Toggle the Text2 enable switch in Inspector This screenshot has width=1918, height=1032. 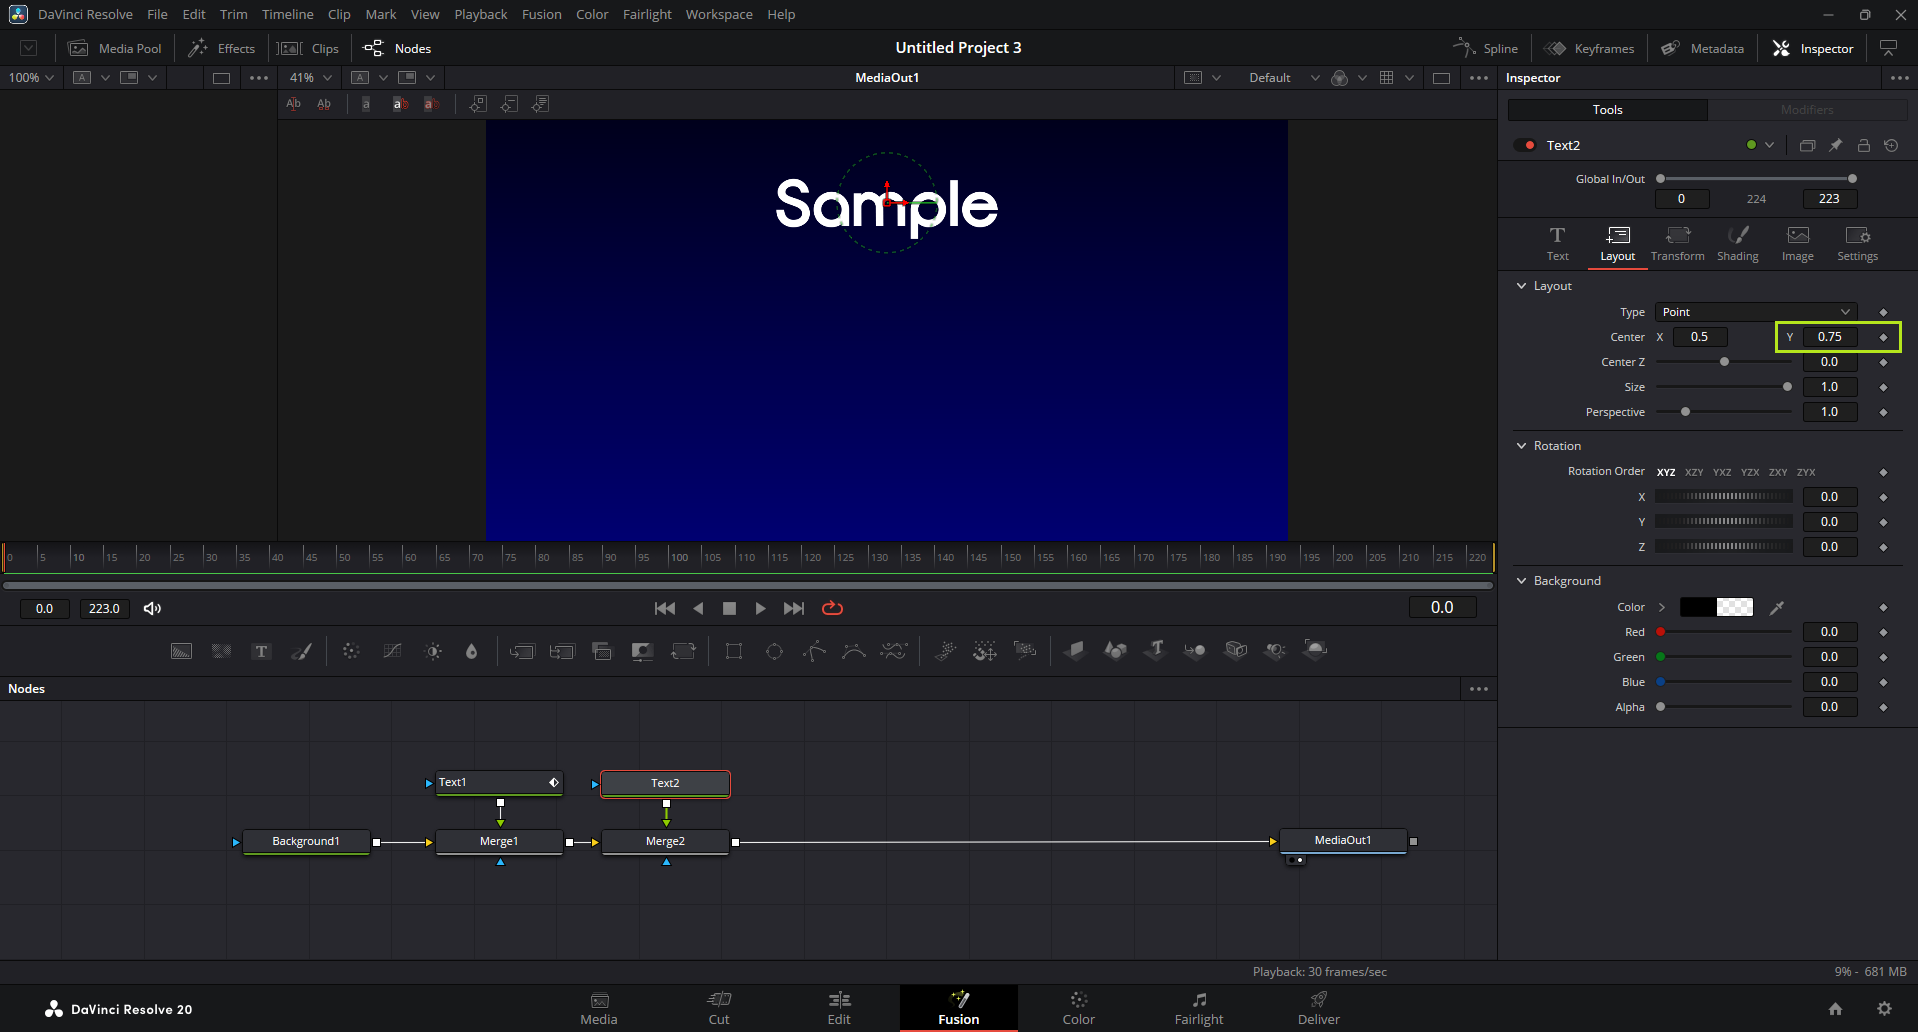coord(1525,145)
